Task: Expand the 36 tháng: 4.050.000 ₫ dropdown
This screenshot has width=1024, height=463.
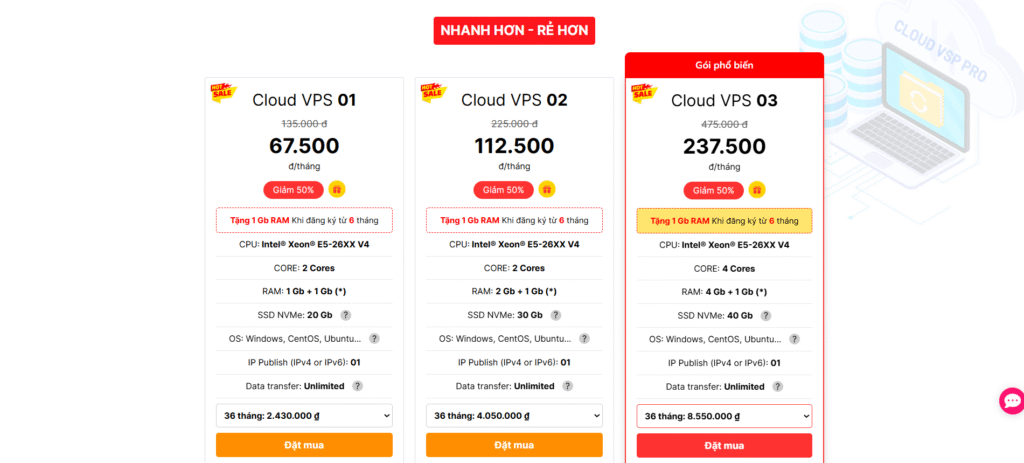Action: pos(514,416)
